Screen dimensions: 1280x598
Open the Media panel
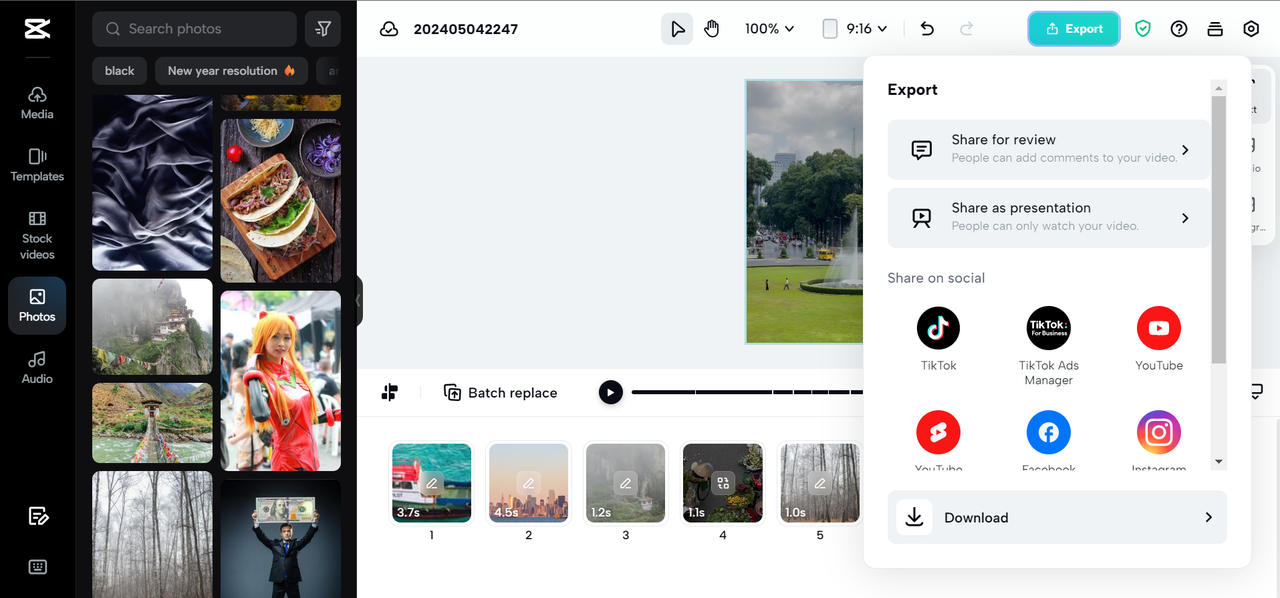click(x=37, y=102)
